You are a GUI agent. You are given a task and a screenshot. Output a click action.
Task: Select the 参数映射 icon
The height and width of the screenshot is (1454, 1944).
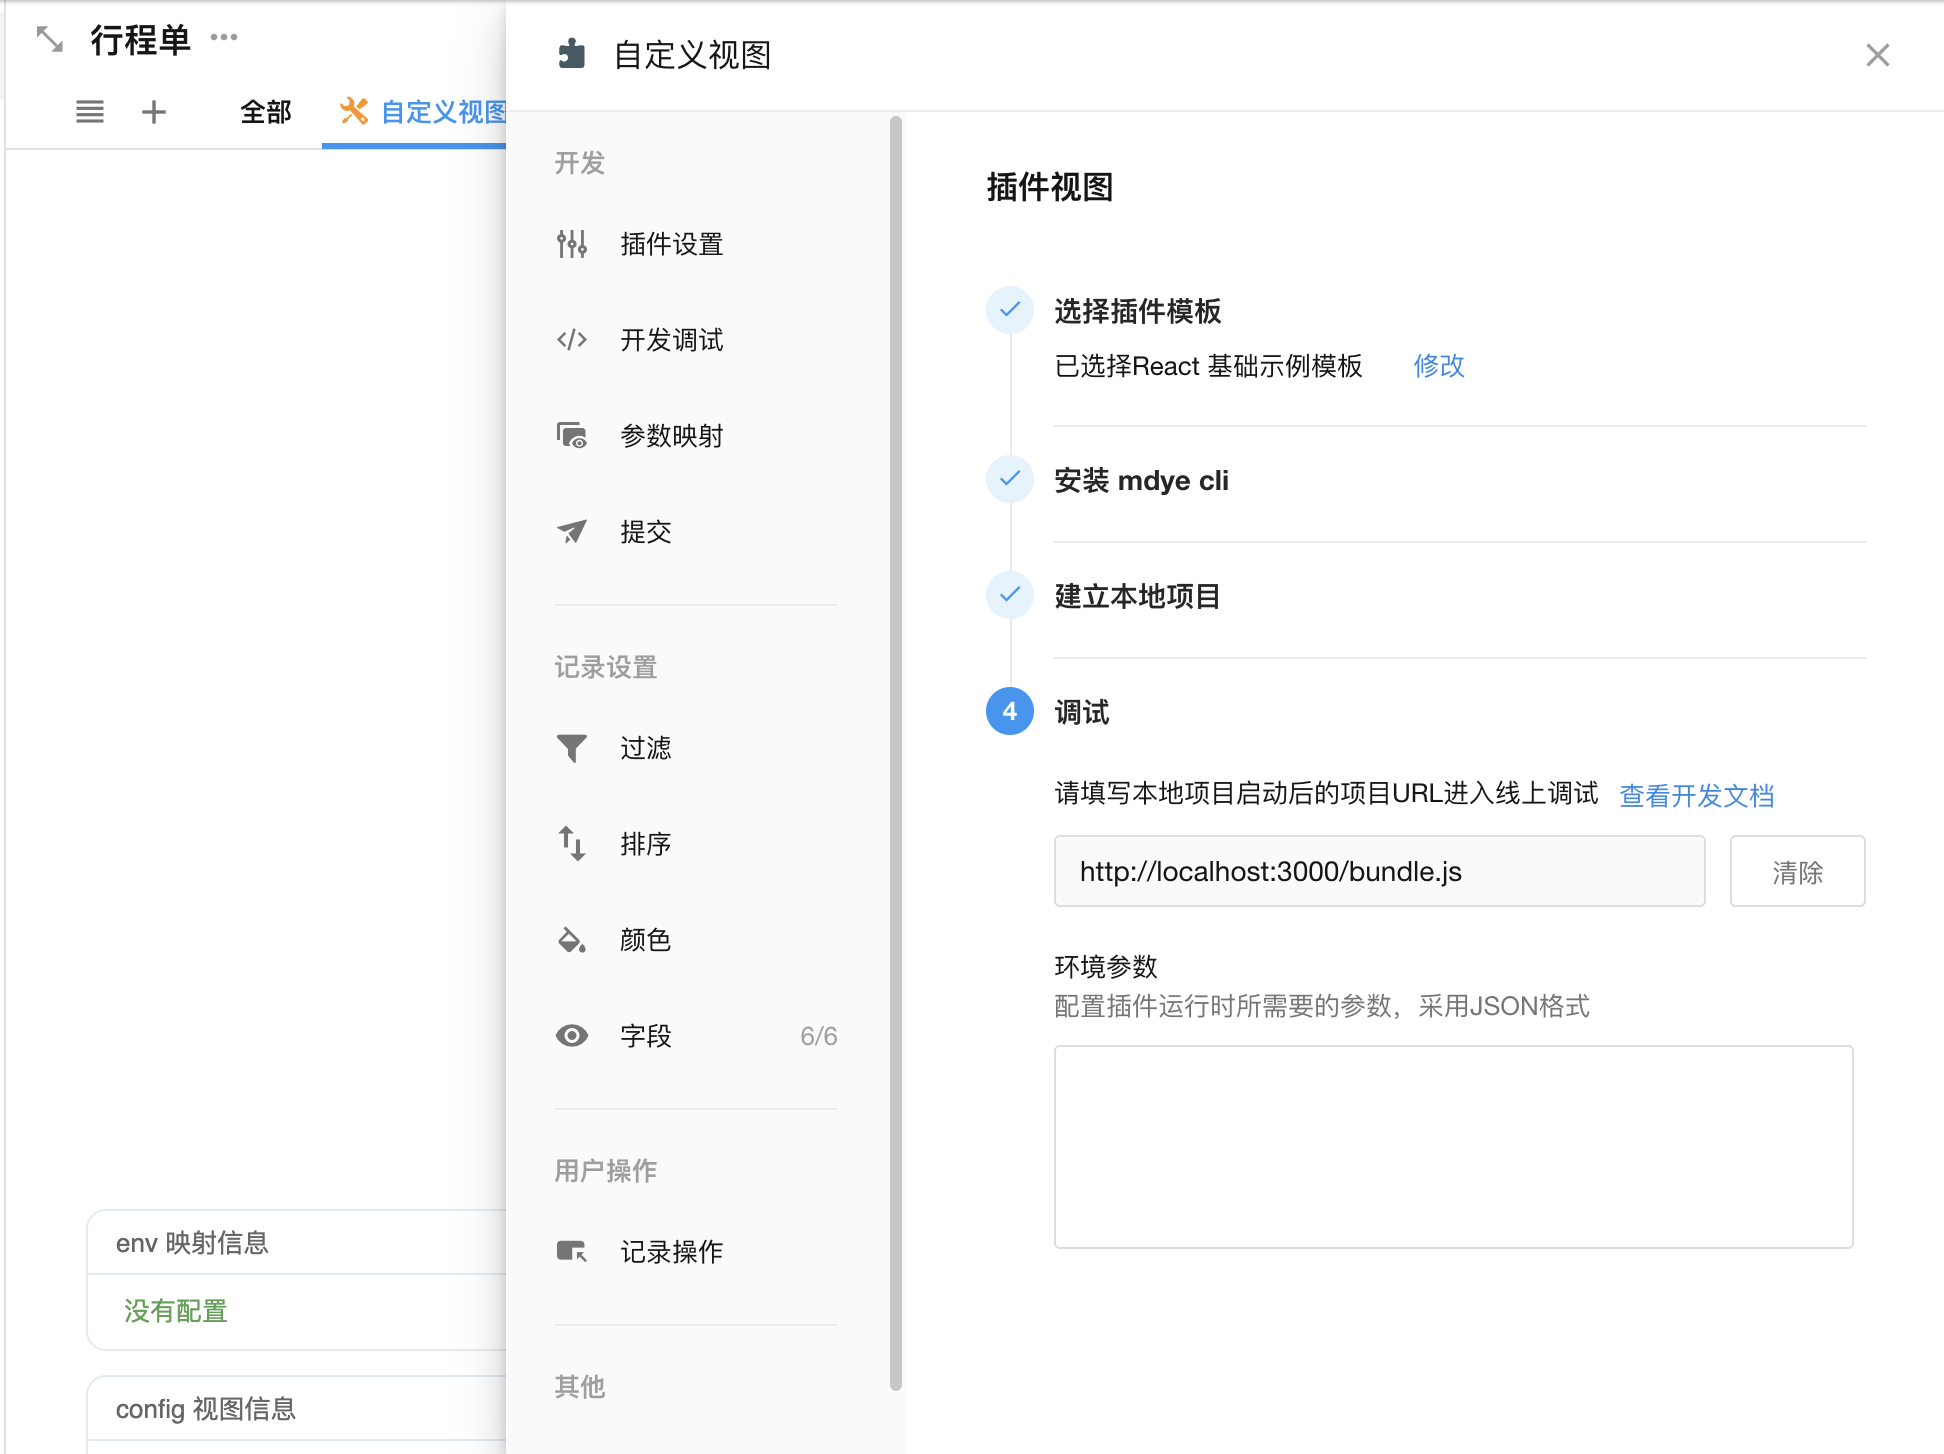pyautogui.click(x=572, y=436)
